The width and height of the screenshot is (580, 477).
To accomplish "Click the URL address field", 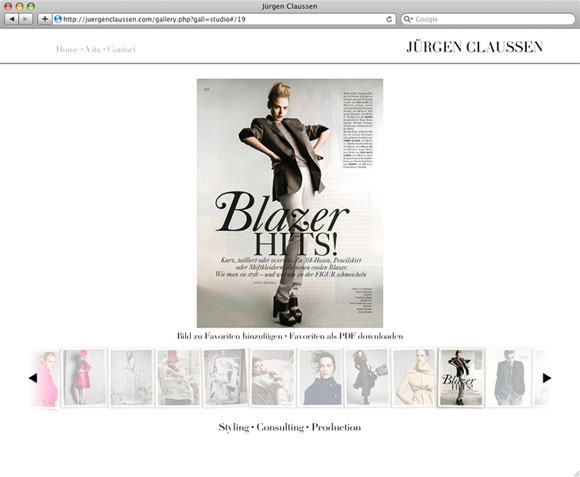I will pyautogui.click(x=223, y=19).
